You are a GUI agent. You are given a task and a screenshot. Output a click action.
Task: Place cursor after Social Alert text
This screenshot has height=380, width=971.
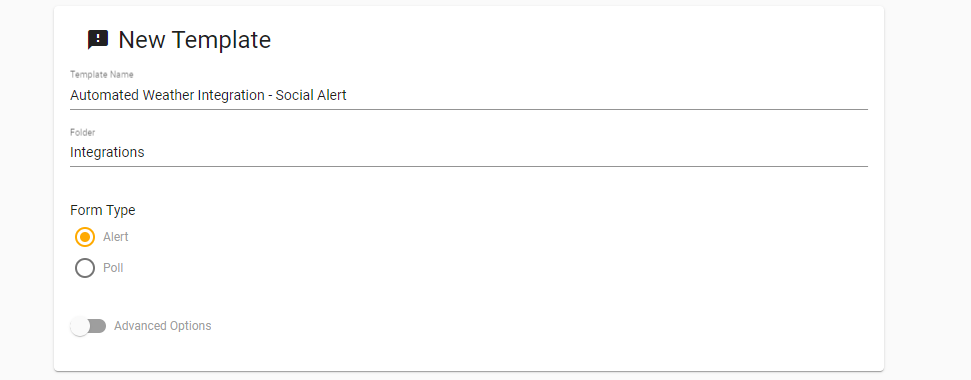[347, 96]
